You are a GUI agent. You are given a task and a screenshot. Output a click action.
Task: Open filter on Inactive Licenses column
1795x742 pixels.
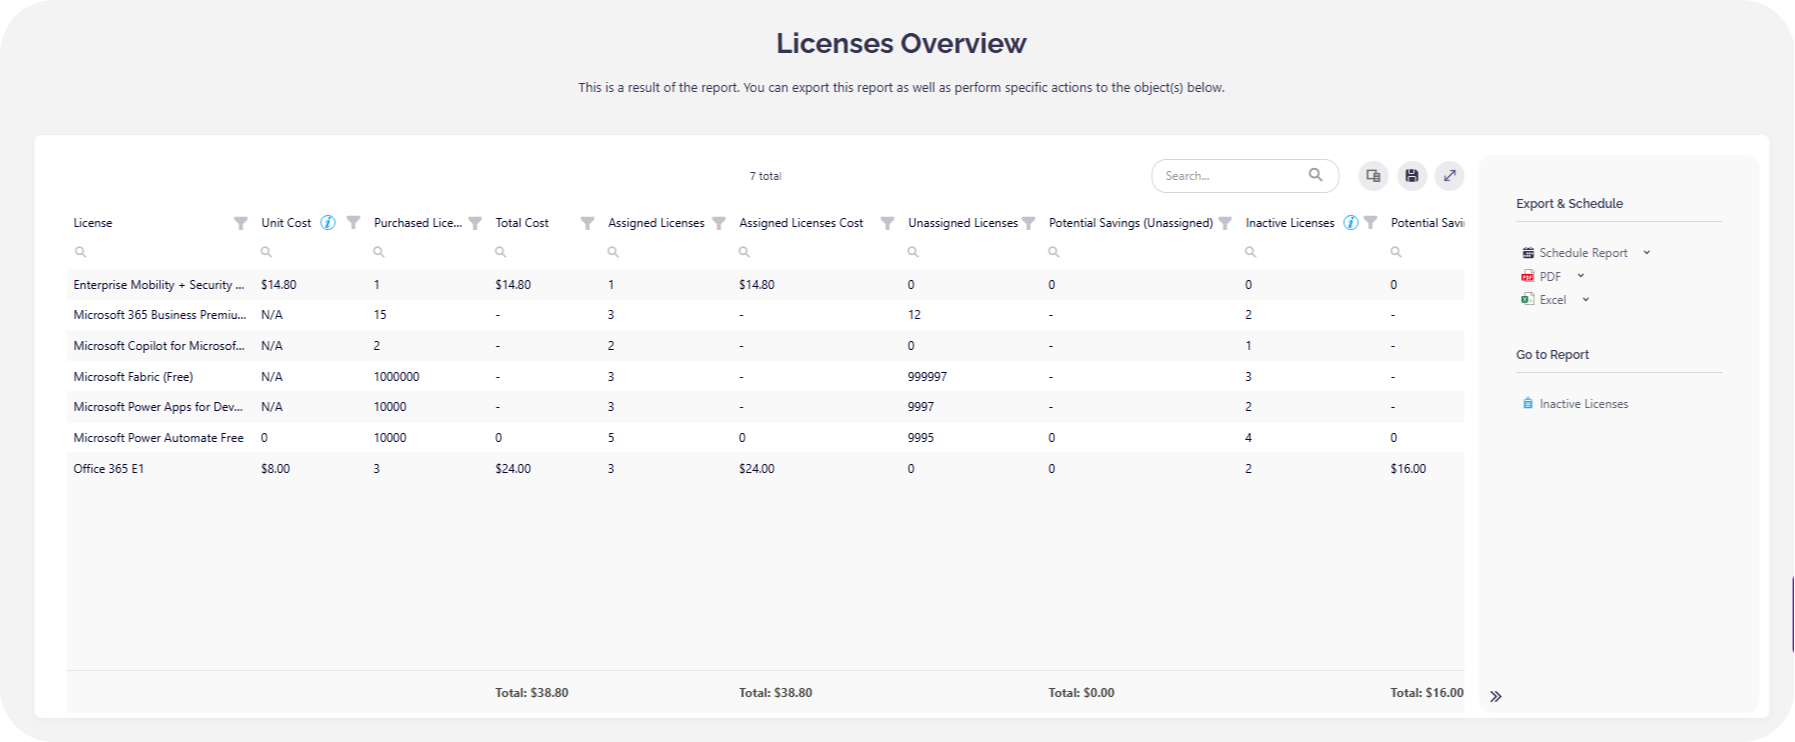(x=1371, y=223)
